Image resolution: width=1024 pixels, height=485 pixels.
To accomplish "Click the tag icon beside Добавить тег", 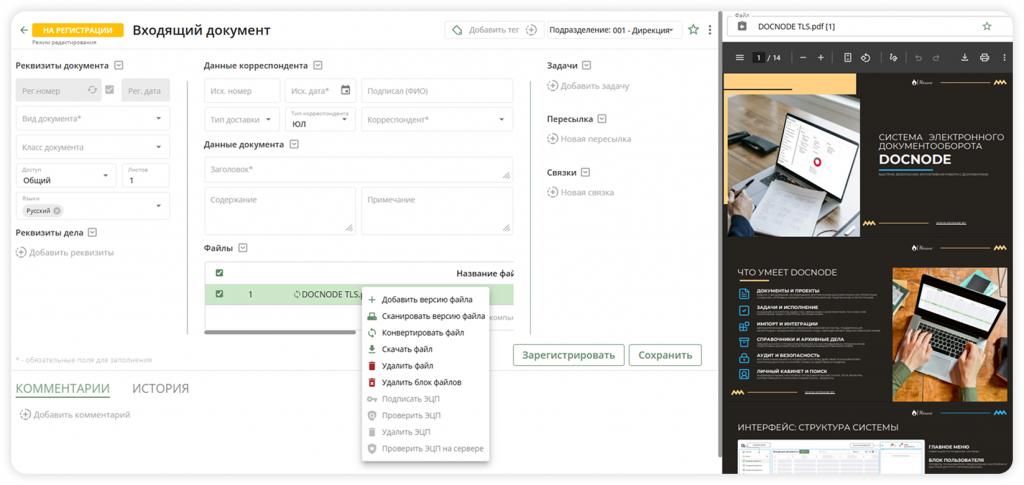I will click(x=457, y=30).
